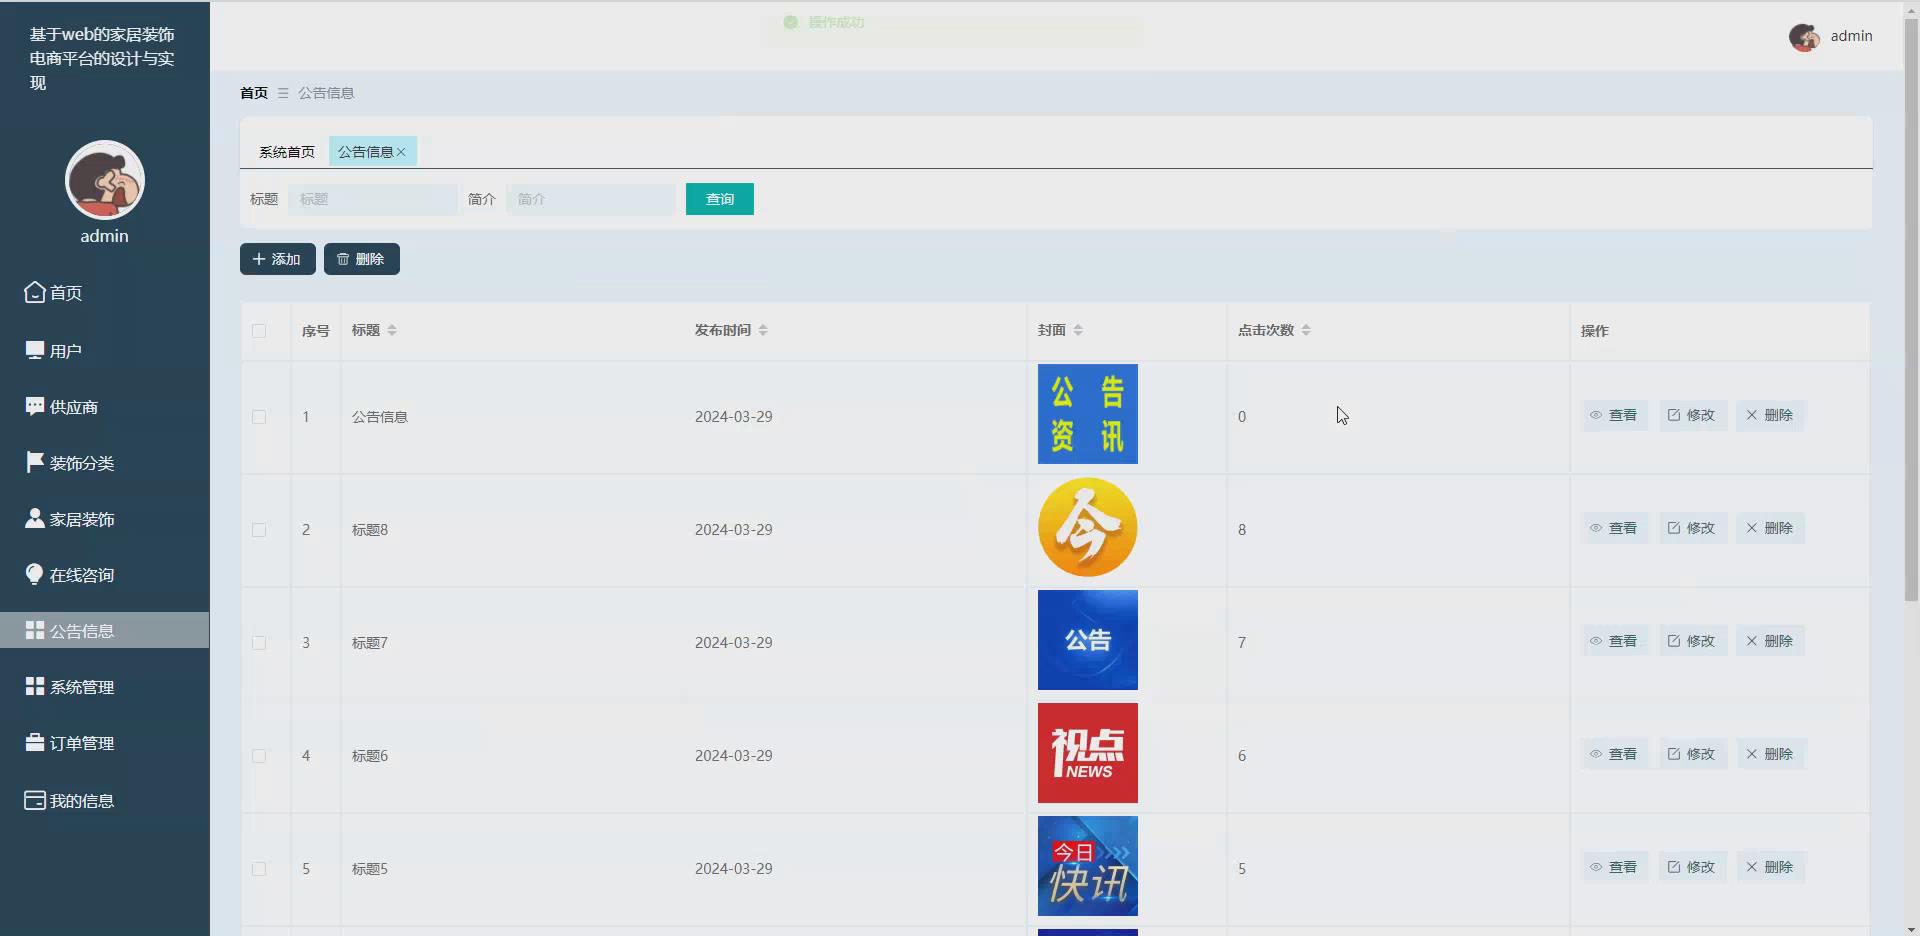The width and height of the screenshot is (1920, 936).
Task: Edit the 标题8 row
Action: coord(1692,528)
